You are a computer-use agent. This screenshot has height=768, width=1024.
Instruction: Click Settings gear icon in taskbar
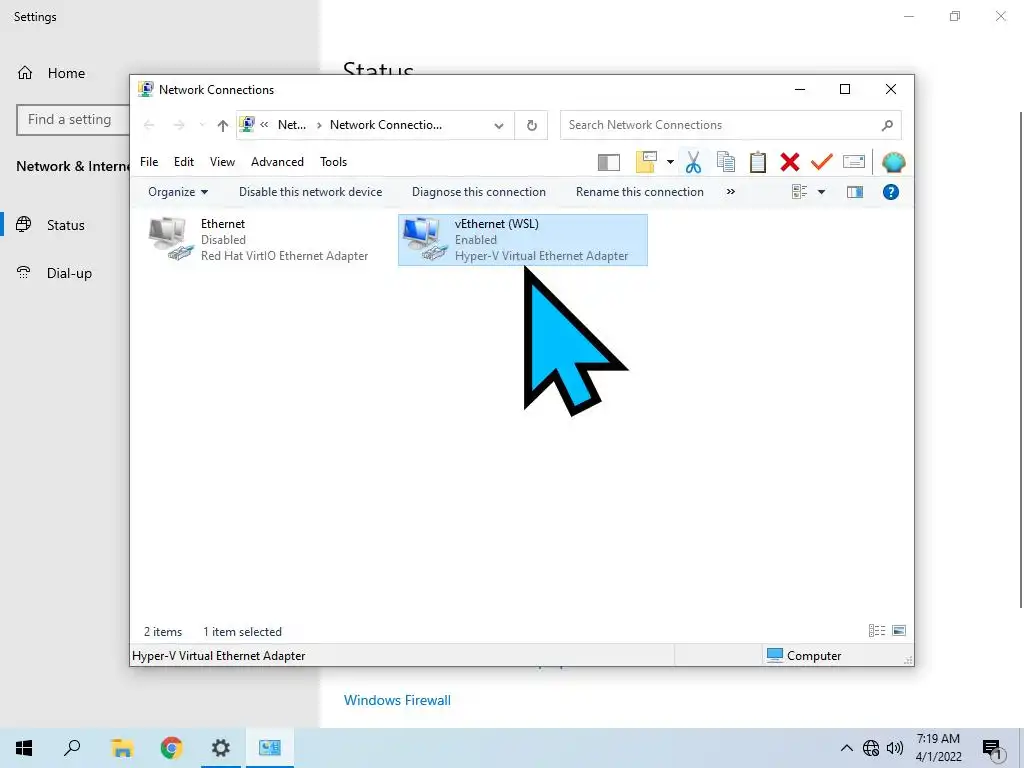pos(221,748)
